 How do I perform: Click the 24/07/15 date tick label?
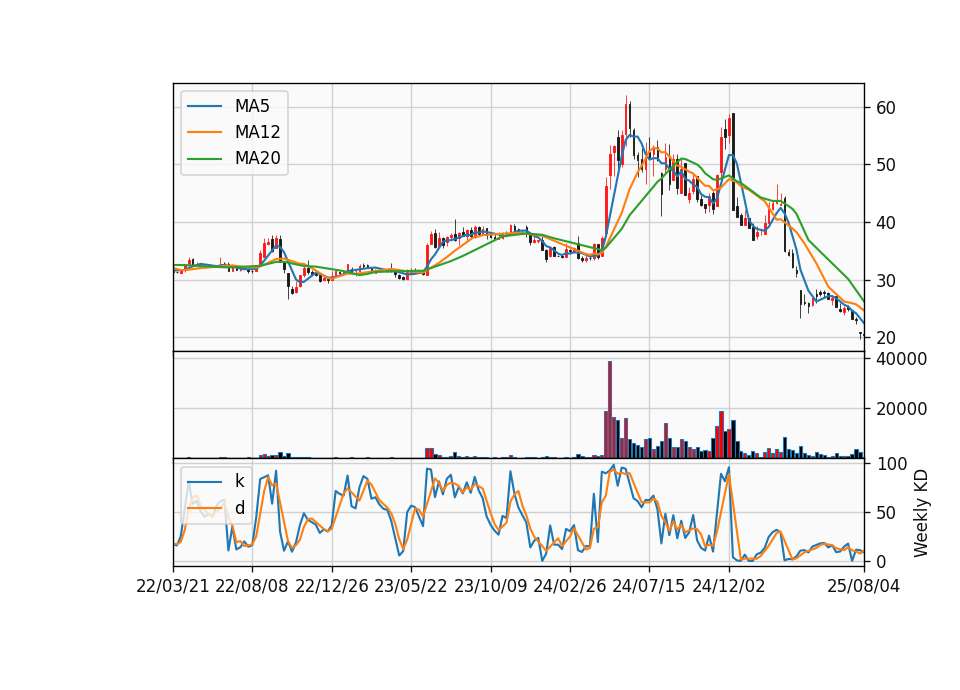coord(649,587)
